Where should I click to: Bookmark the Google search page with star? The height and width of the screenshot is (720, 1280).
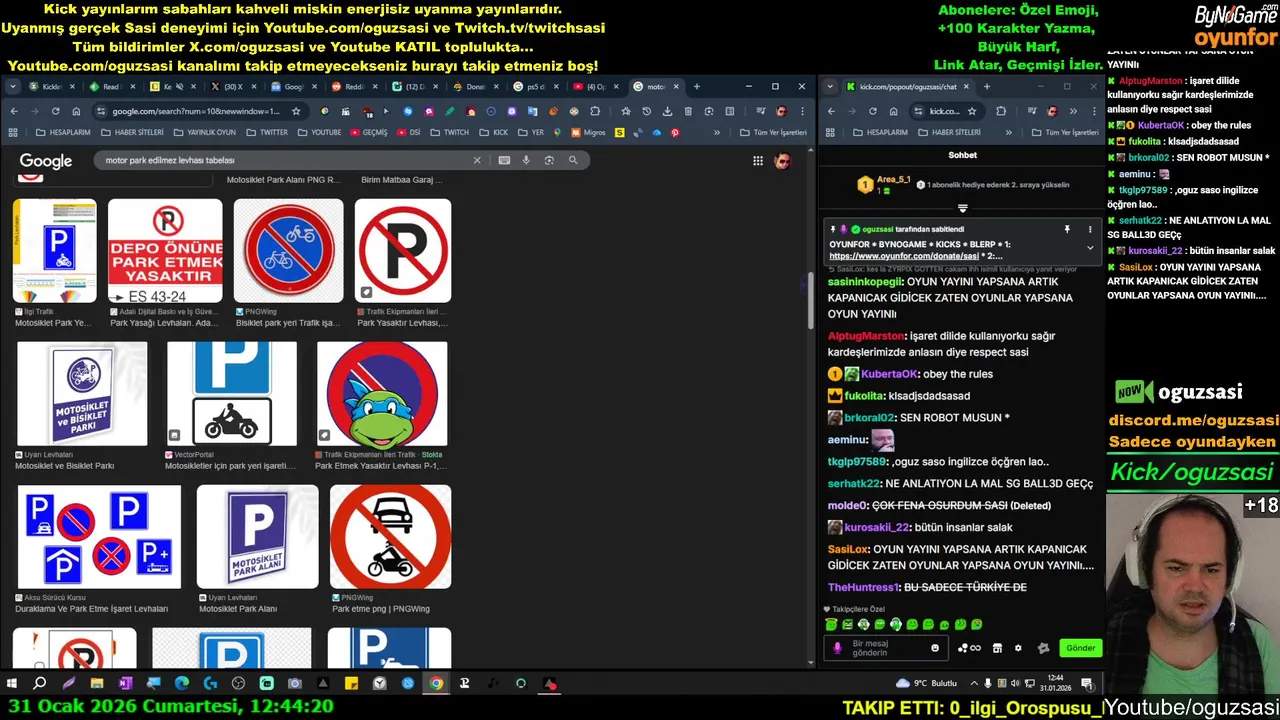[296, 111]
